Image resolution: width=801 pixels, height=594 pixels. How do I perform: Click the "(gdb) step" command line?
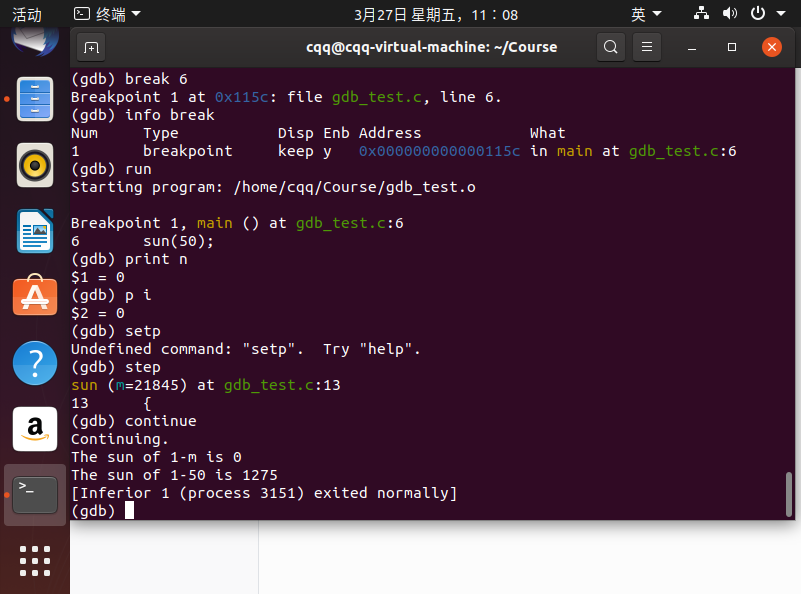(116, 367)
